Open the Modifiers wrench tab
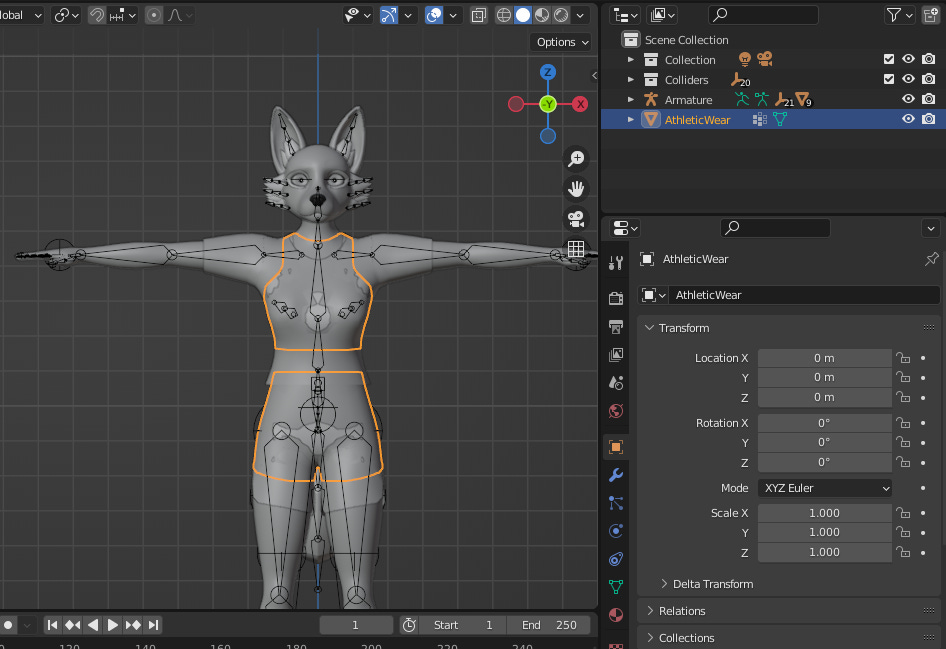 pos(616,475)
